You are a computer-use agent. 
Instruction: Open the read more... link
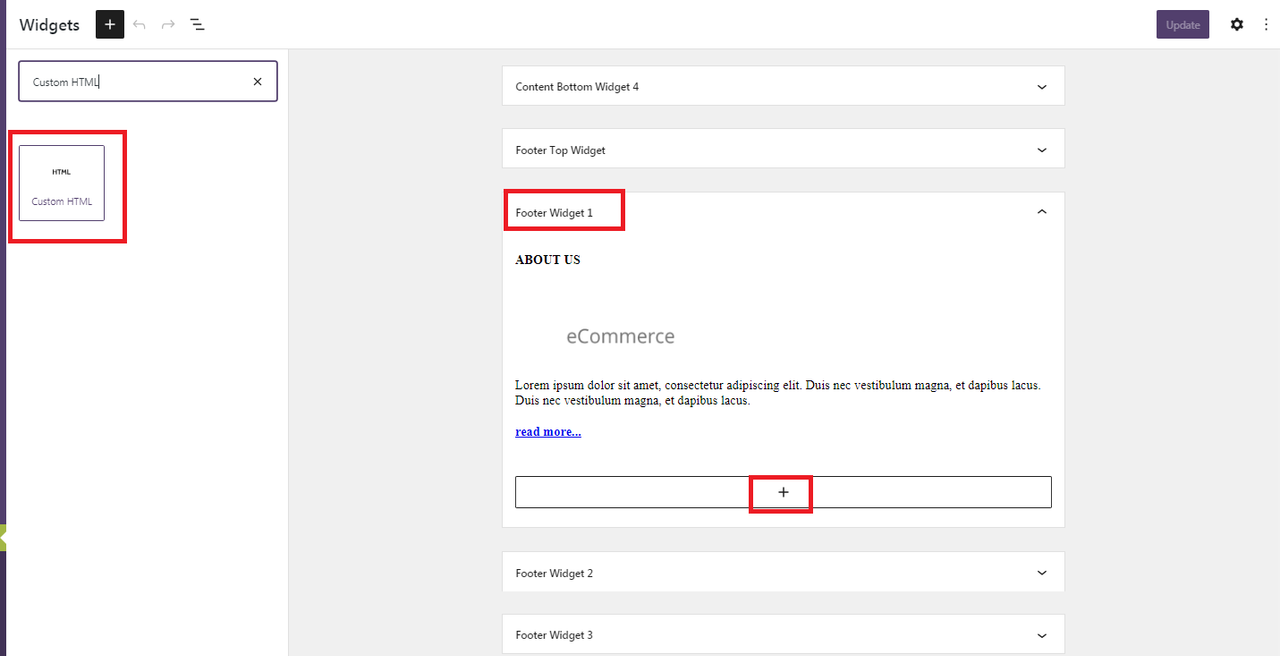click(548, 432)
